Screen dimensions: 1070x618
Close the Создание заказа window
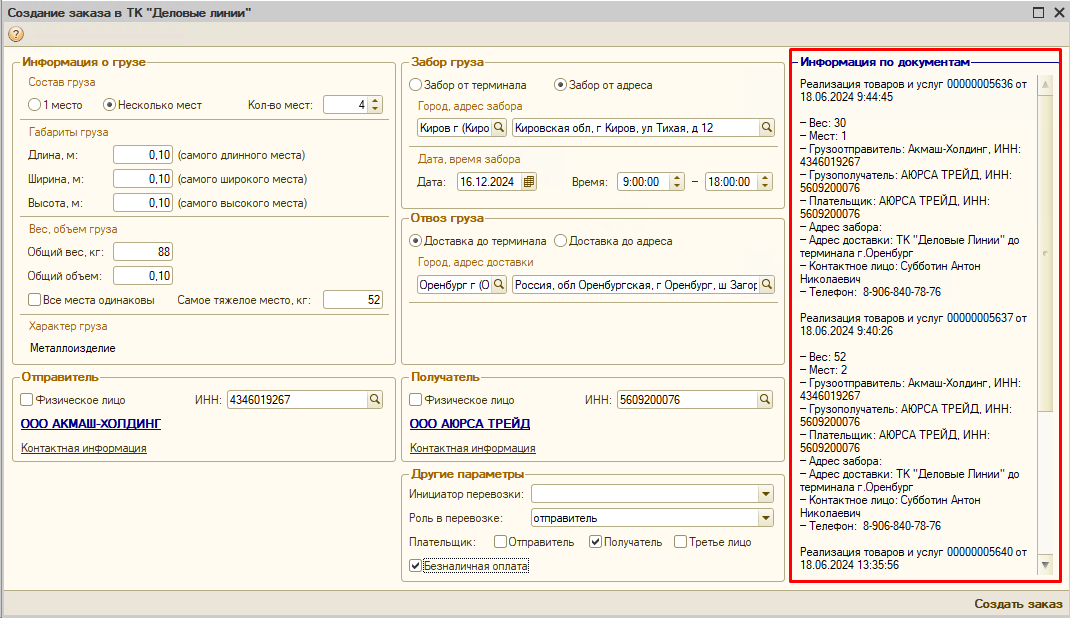pos(1059,12)
